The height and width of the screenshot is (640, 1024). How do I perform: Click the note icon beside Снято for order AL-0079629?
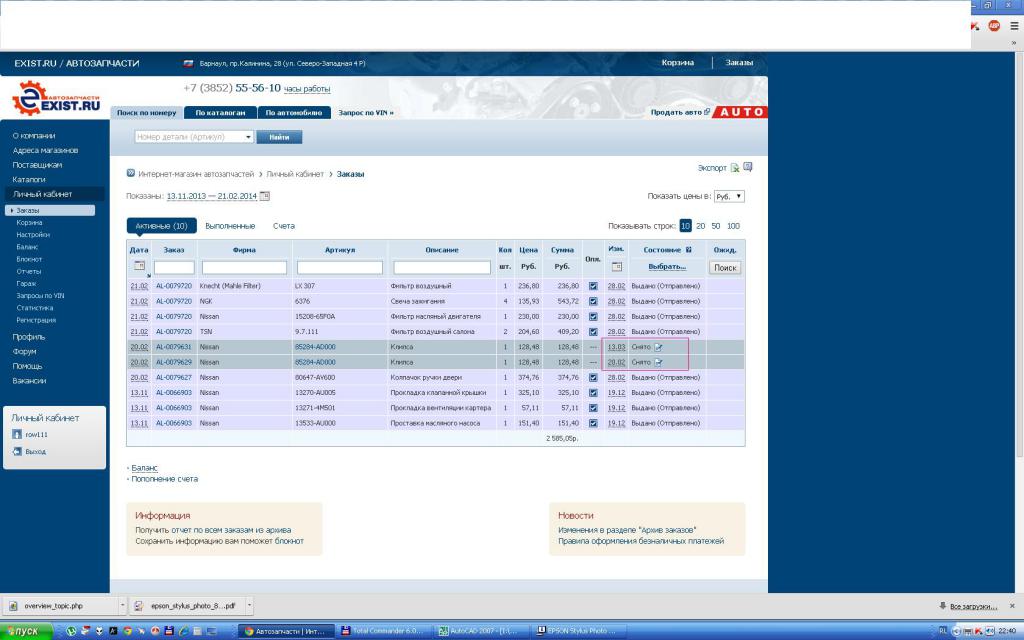658,362
